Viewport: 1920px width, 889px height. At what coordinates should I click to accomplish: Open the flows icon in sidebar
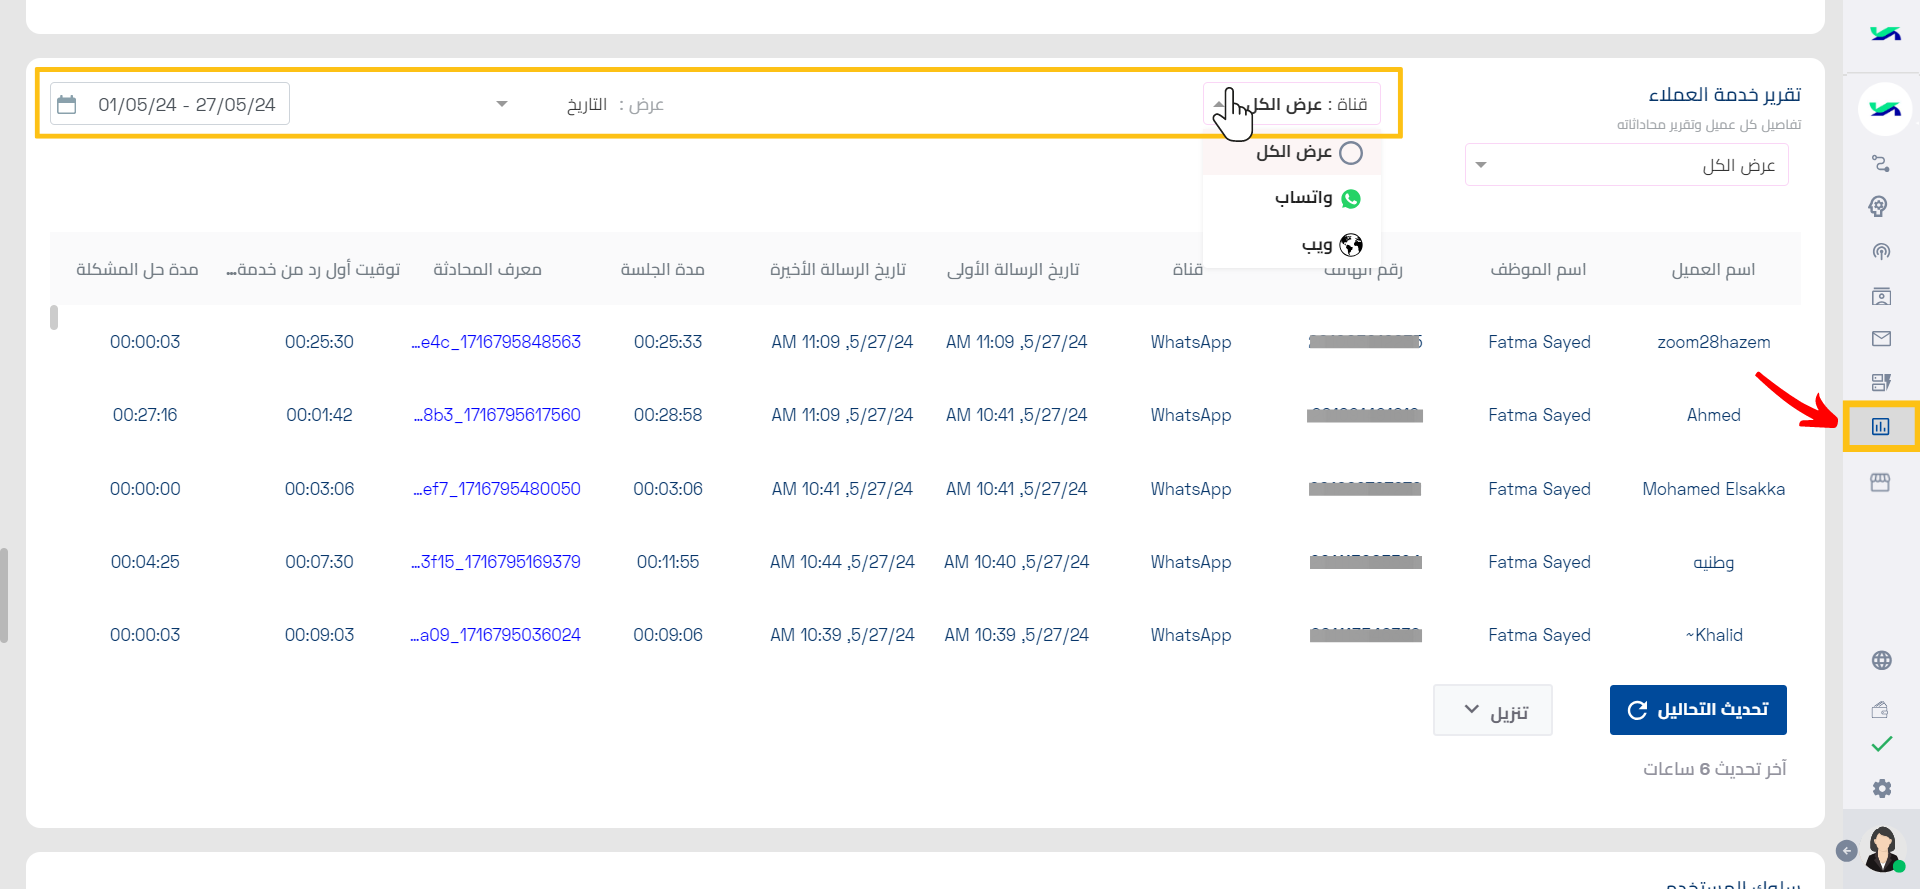click(x=1881, y=163)
